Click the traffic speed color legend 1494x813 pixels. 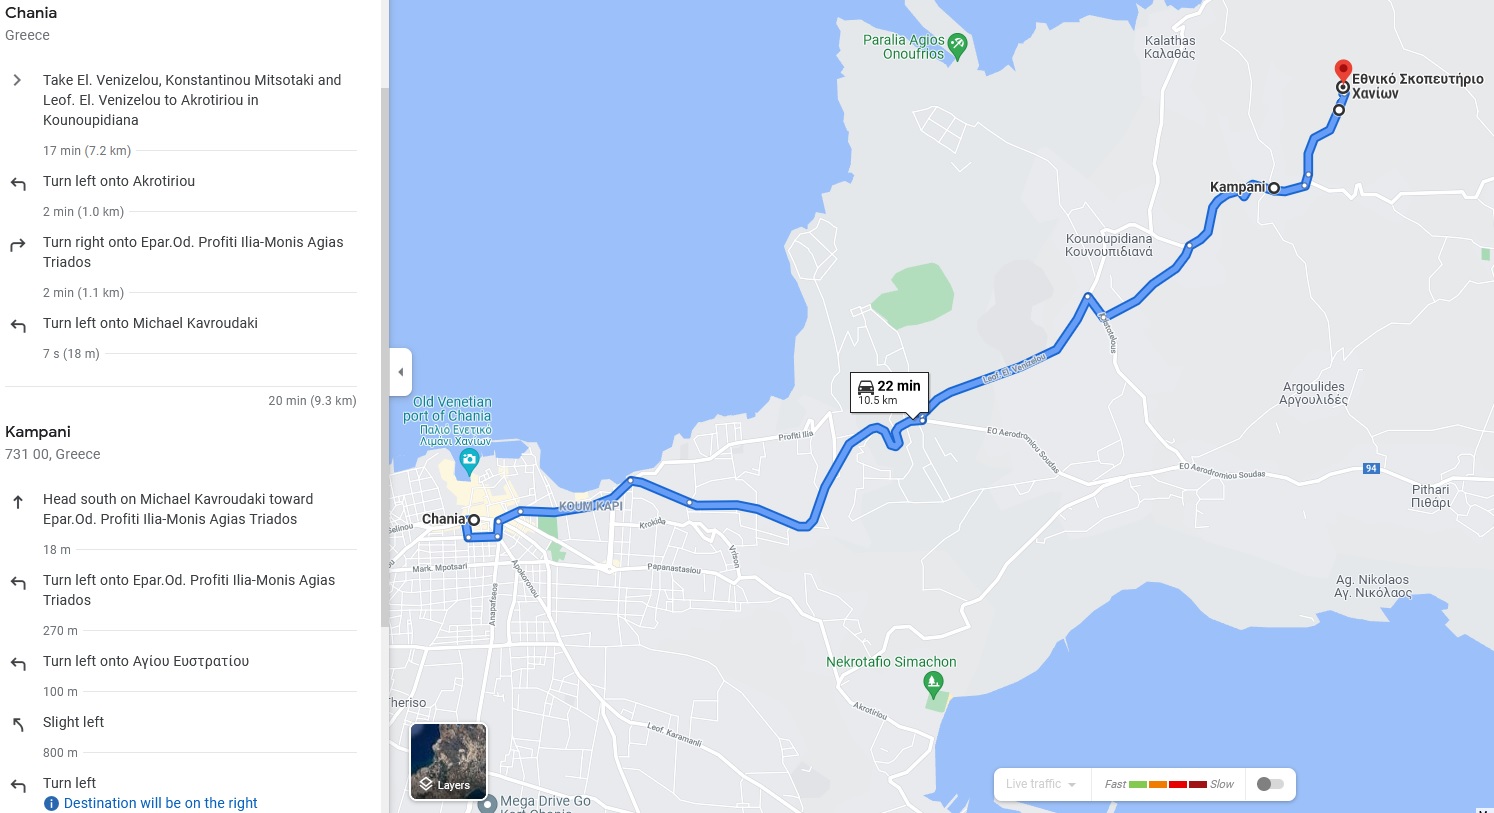(1169, 784)
